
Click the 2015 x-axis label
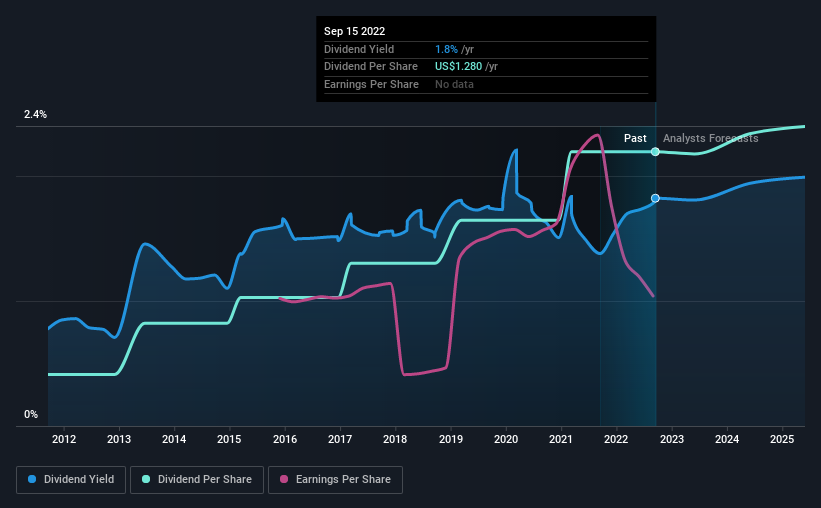coord(229,439)
